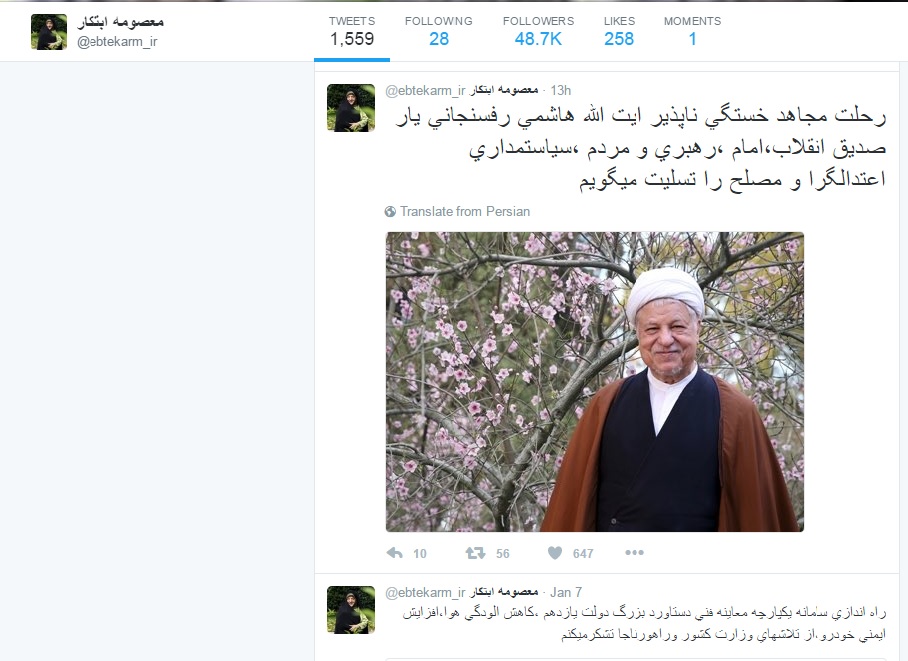Click the avatar beside the 13h tweet
Screen dimensions: 908x661
[x=351, y=108]
